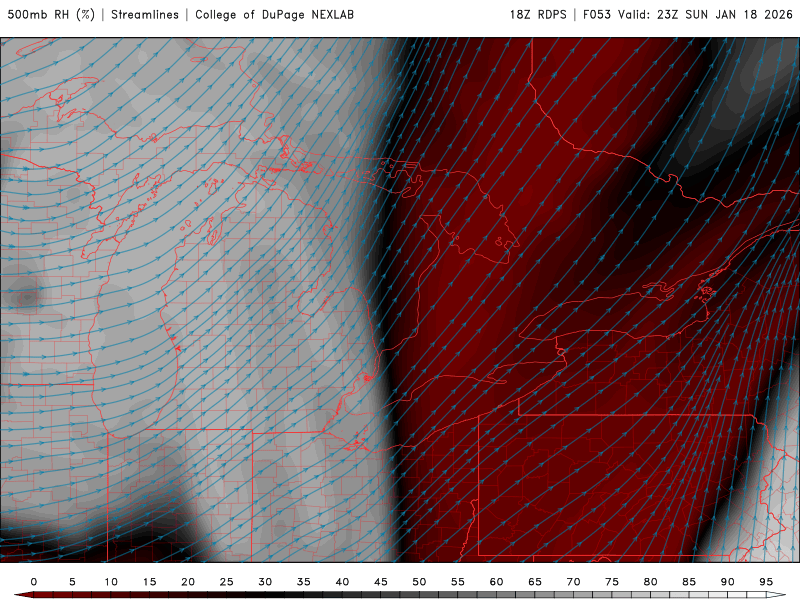Image resolution: width=800 pixels, height=600 pixels.
Task: Select the '50' label on the colorbar
Action: tap(419, 582)
